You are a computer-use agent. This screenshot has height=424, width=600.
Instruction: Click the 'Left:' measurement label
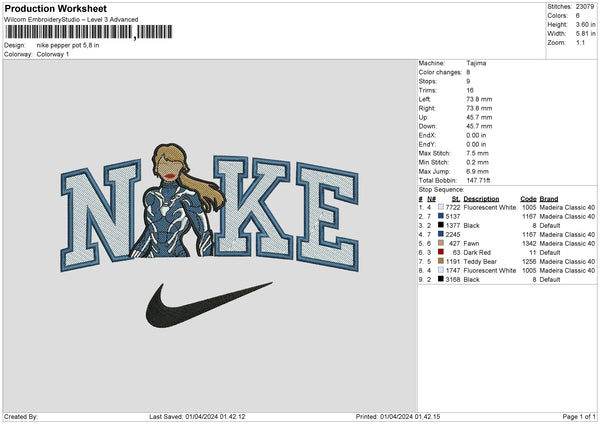pyautogui.click(x=425, y=99)
